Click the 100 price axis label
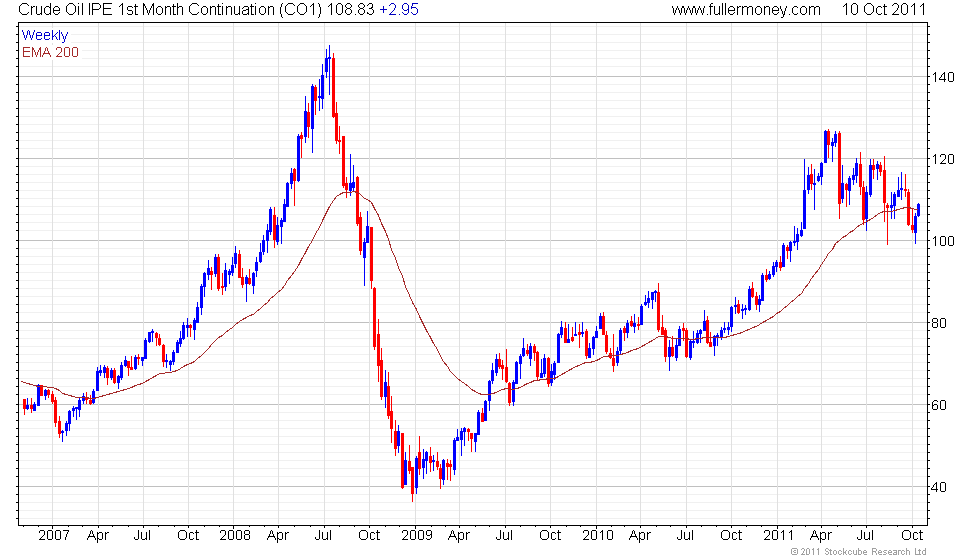Screen dimensions: 980x560 pyautogui.click(x=943, y=241)
